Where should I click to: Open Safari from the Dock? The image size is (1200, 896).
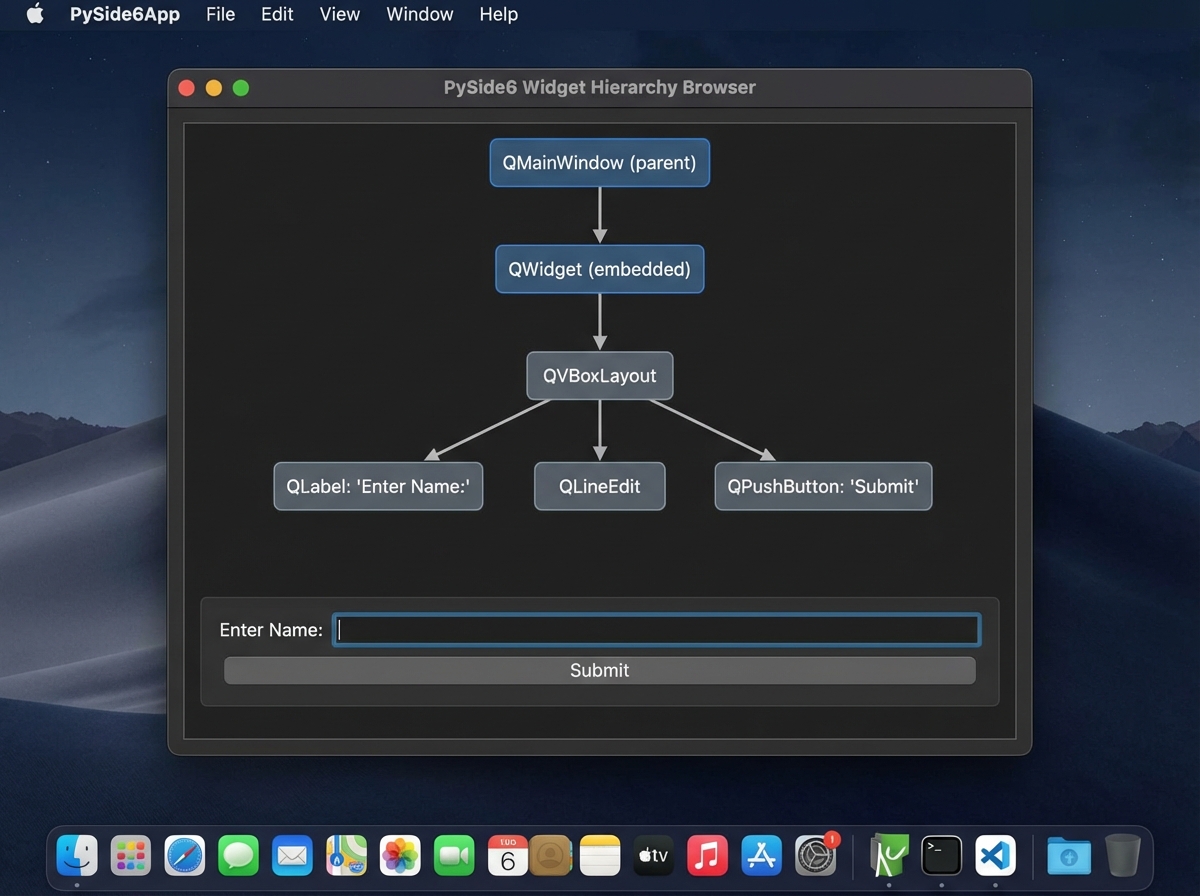[184, 855]
